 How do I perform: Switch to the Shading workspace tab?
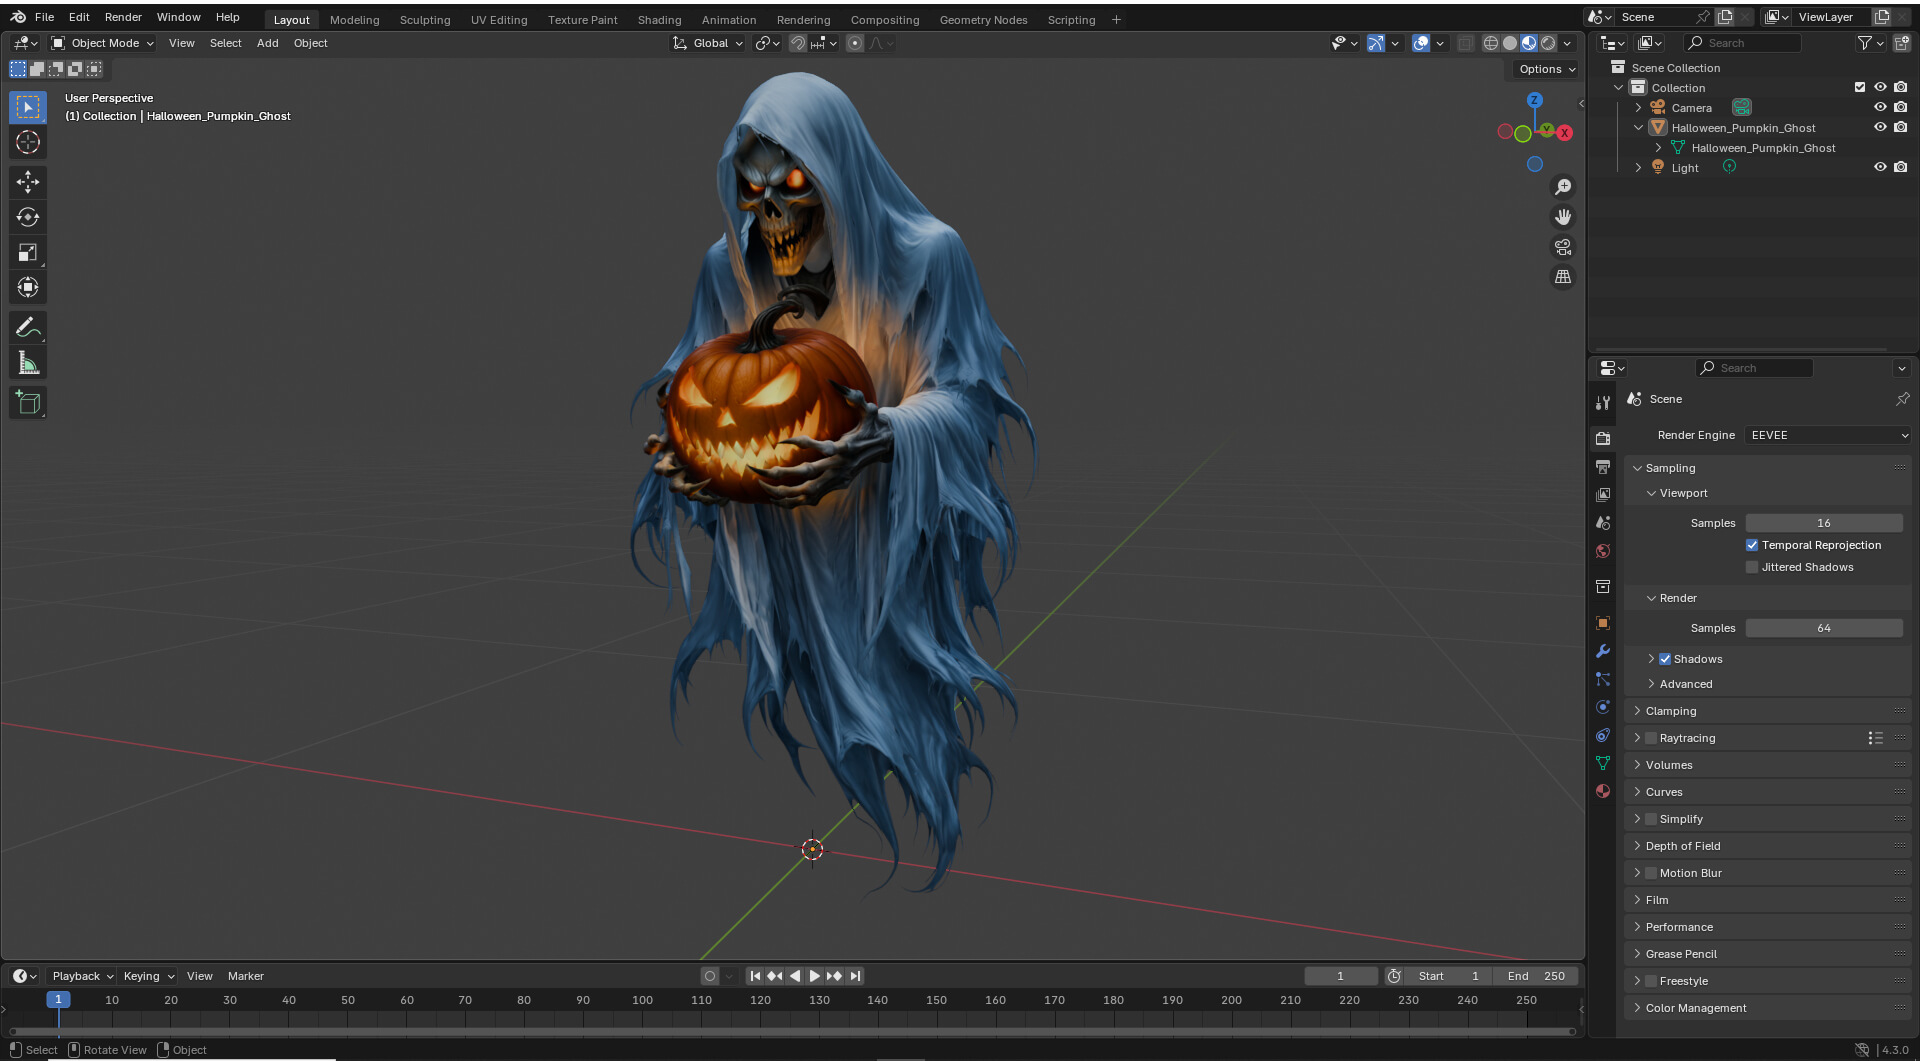pyautogui.click(x=659, y=20)
